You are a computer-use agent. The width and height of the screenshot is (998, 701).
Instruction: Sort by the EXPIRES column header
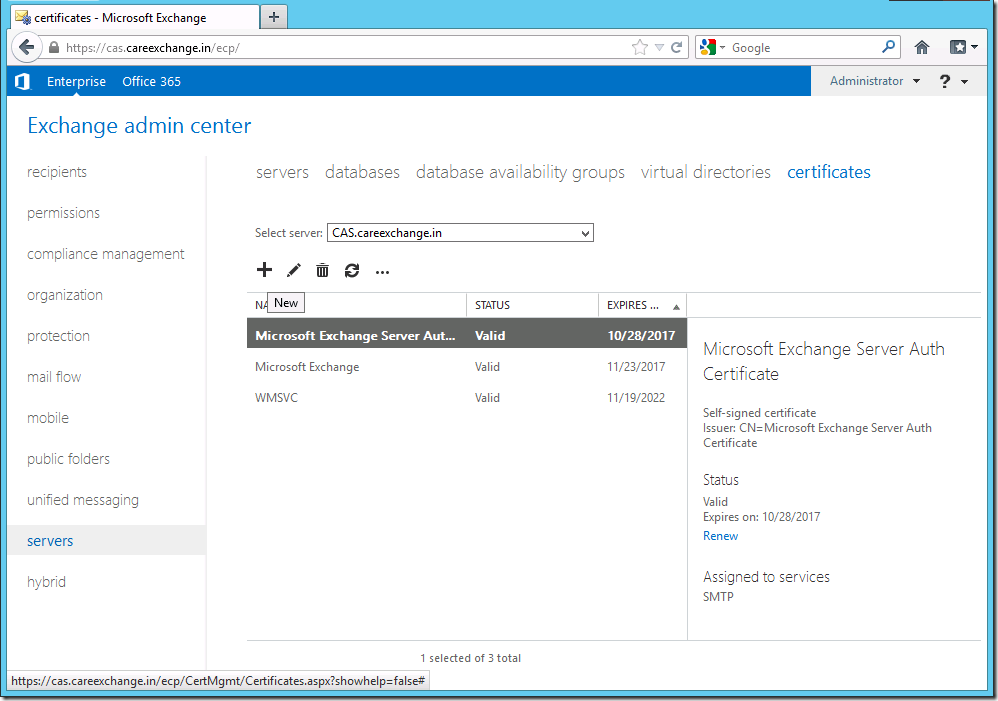click(x=642, y=305)
